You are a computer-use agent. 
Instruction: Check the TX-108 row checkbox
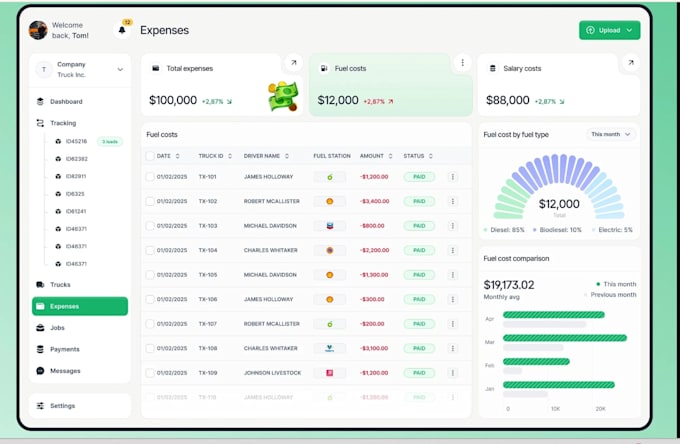click(x=150, y=348)
